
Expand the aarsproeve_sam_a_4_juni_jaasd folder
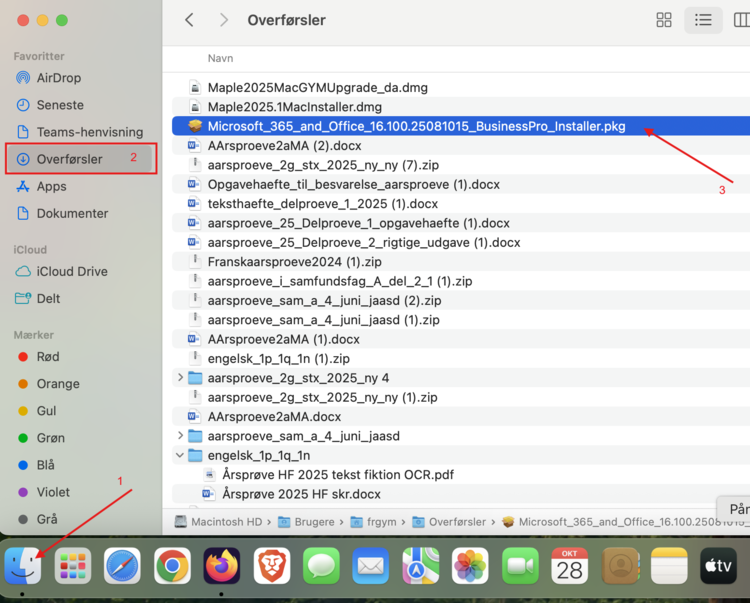click(x=180, y=436)
